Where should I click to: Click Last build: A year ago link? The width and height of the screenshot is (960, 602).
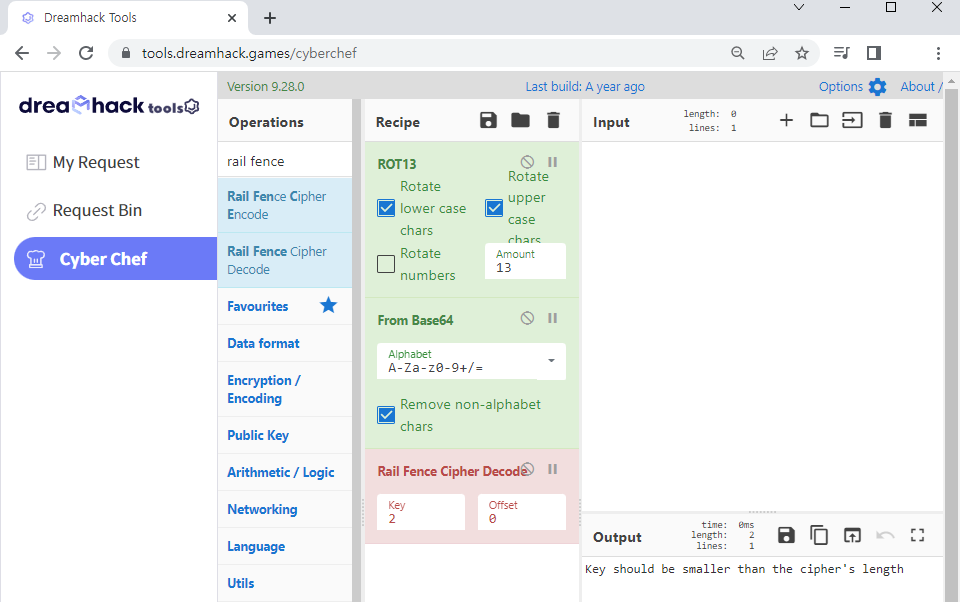(585, 87)
